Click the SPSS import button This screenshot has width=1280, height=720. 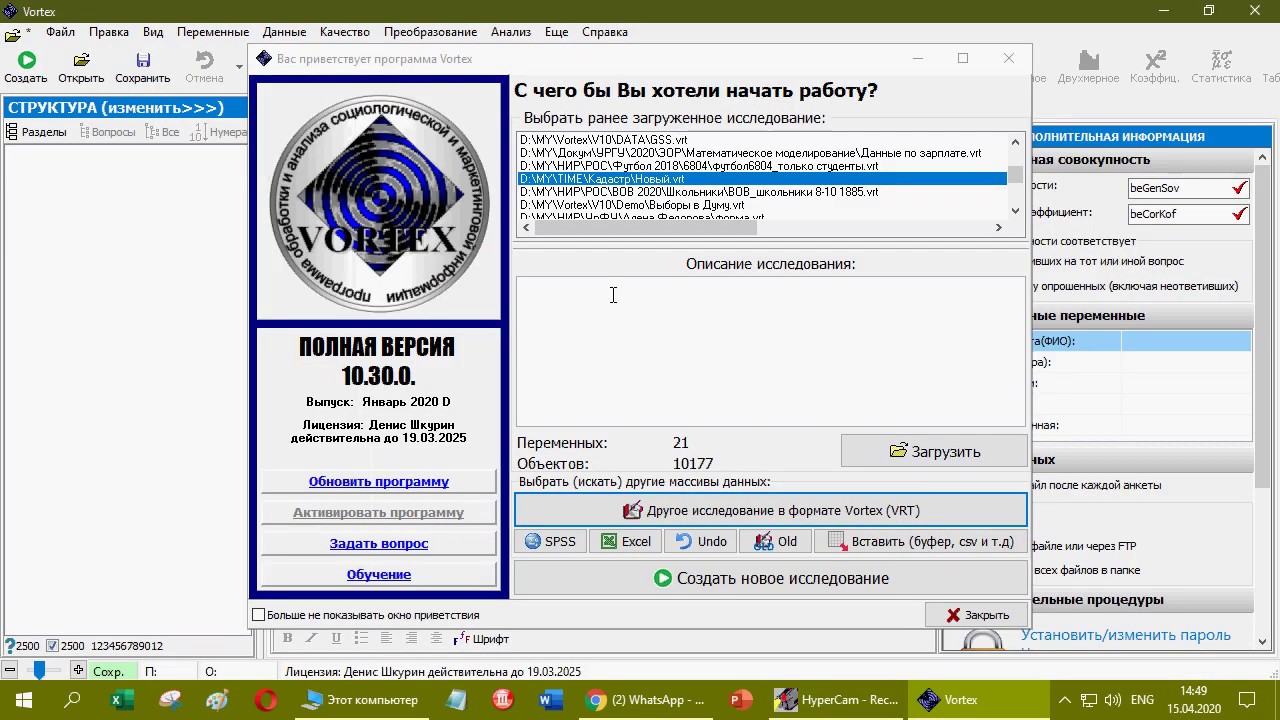pyautogui.click(x=550, y=541)
